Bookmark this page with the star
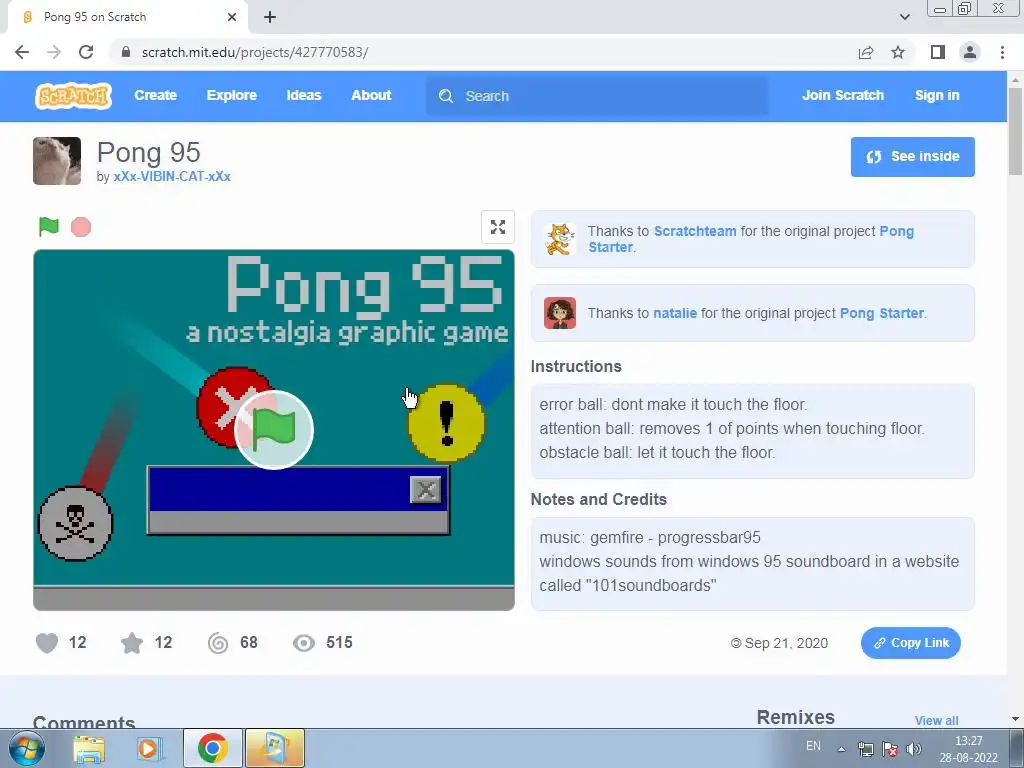1024x768 pixels. [x=898, y=52]
